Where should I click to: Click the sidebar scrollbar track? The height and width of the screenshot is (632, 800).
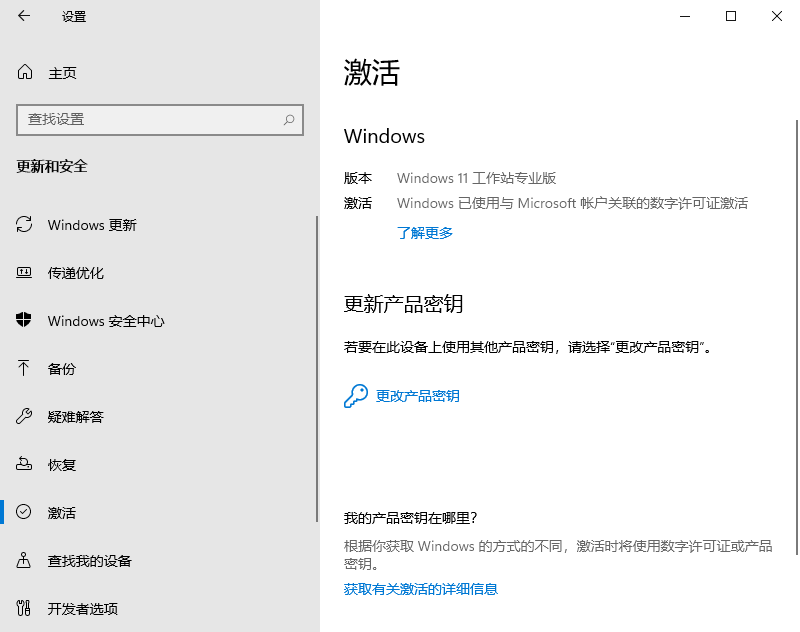click(x=317, y=350)
